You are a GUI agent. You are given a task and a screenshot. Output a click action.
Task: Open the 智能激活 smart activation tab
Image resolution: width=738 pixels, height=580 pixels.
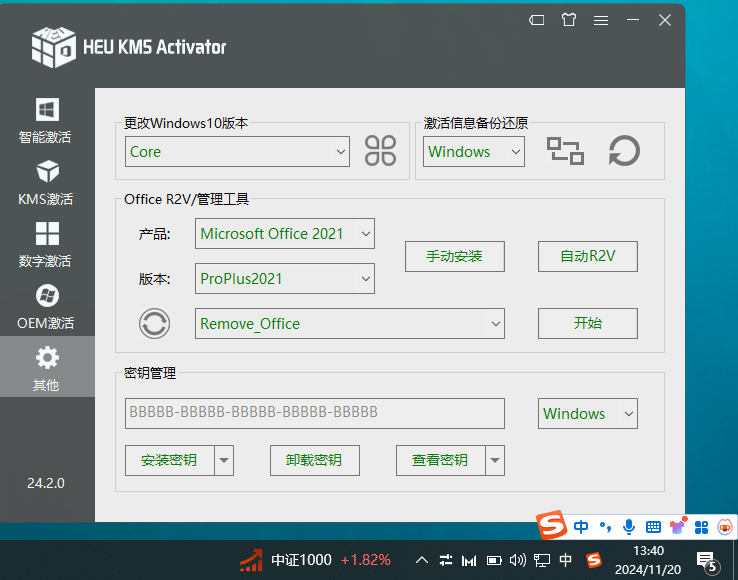coord(46,121)
